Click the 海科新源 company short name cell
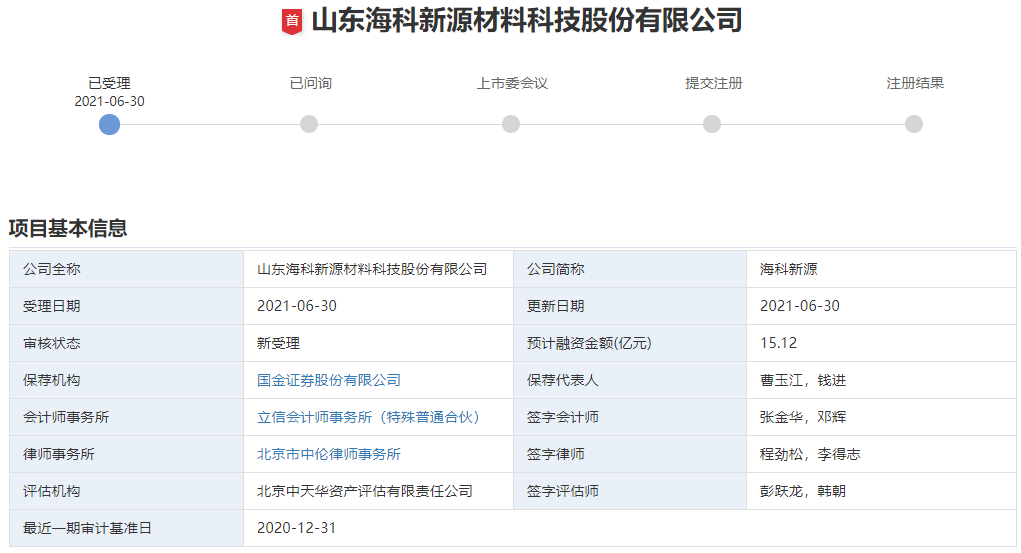 coord(789,269)
